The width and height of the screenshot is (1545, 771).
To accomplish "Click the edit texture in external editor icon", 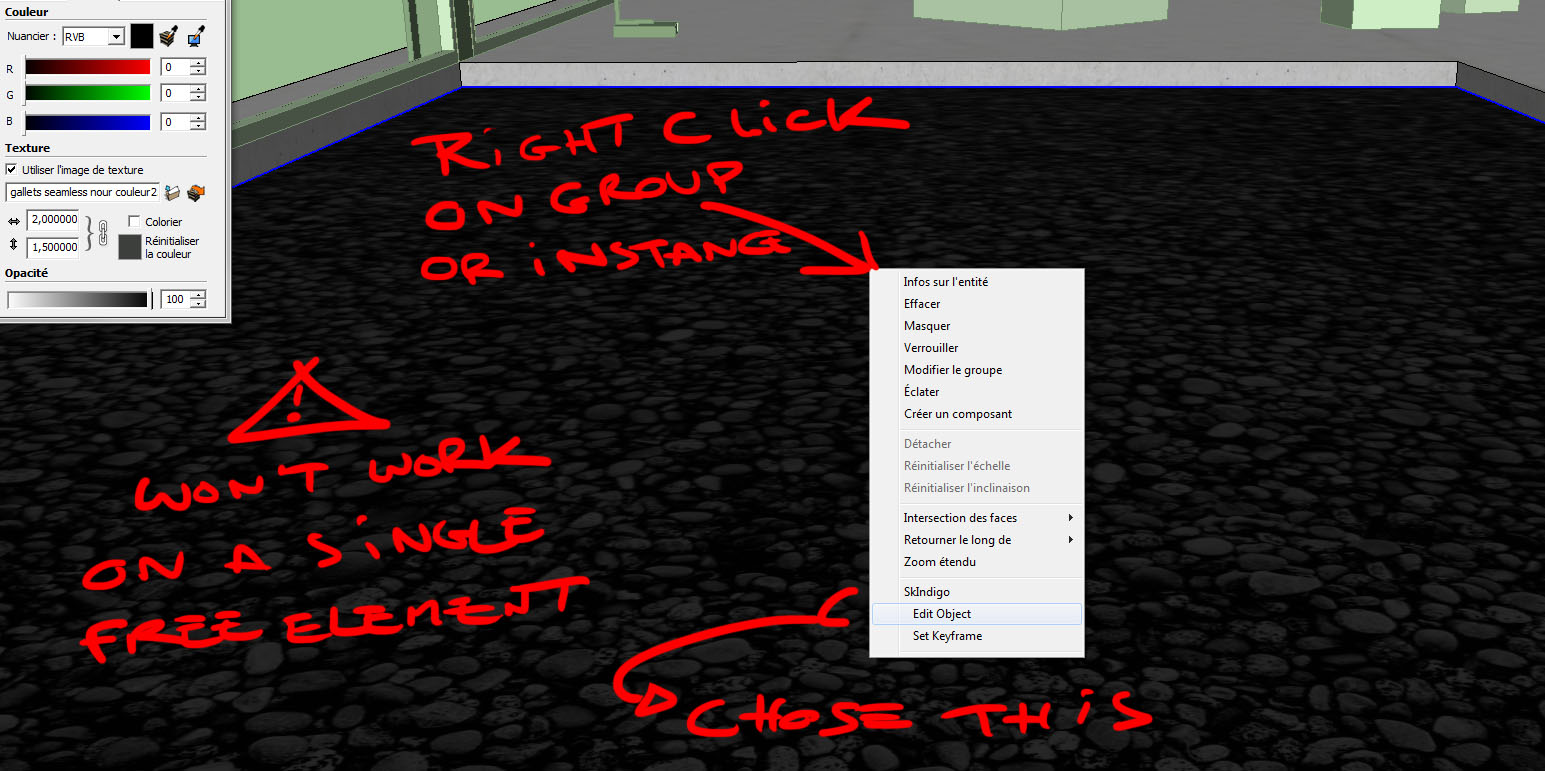I will 196,191.
